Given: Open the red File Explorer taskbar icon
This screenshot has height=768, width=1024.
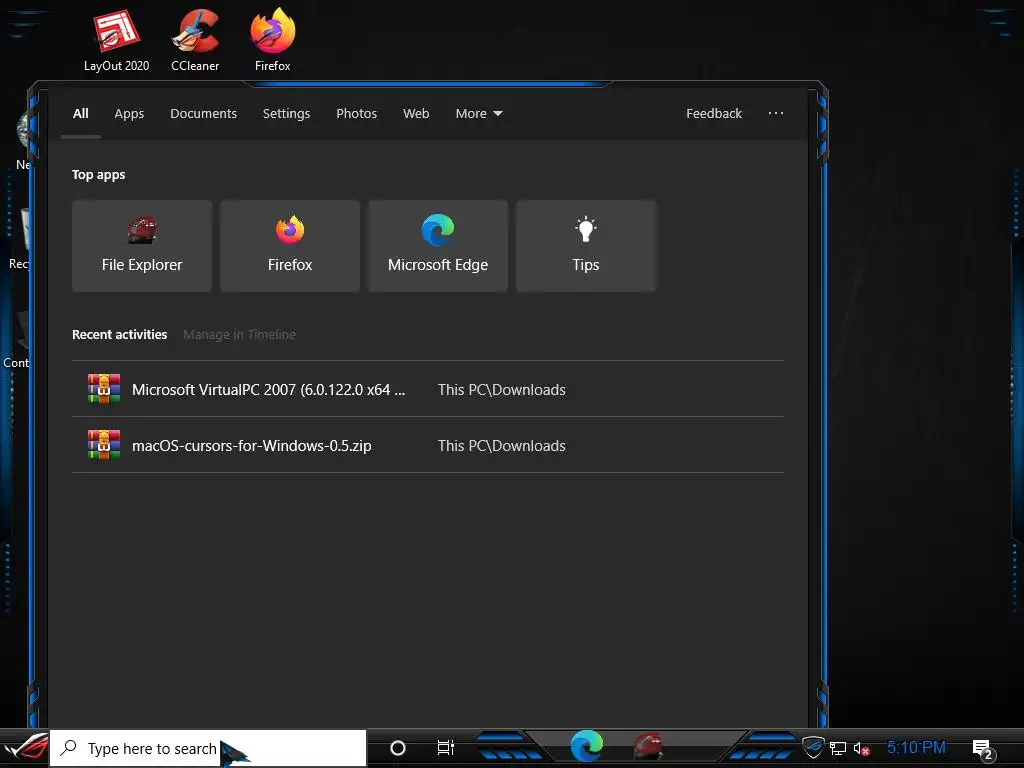Looking at the screenshot, I should click(x=648, y=746).
